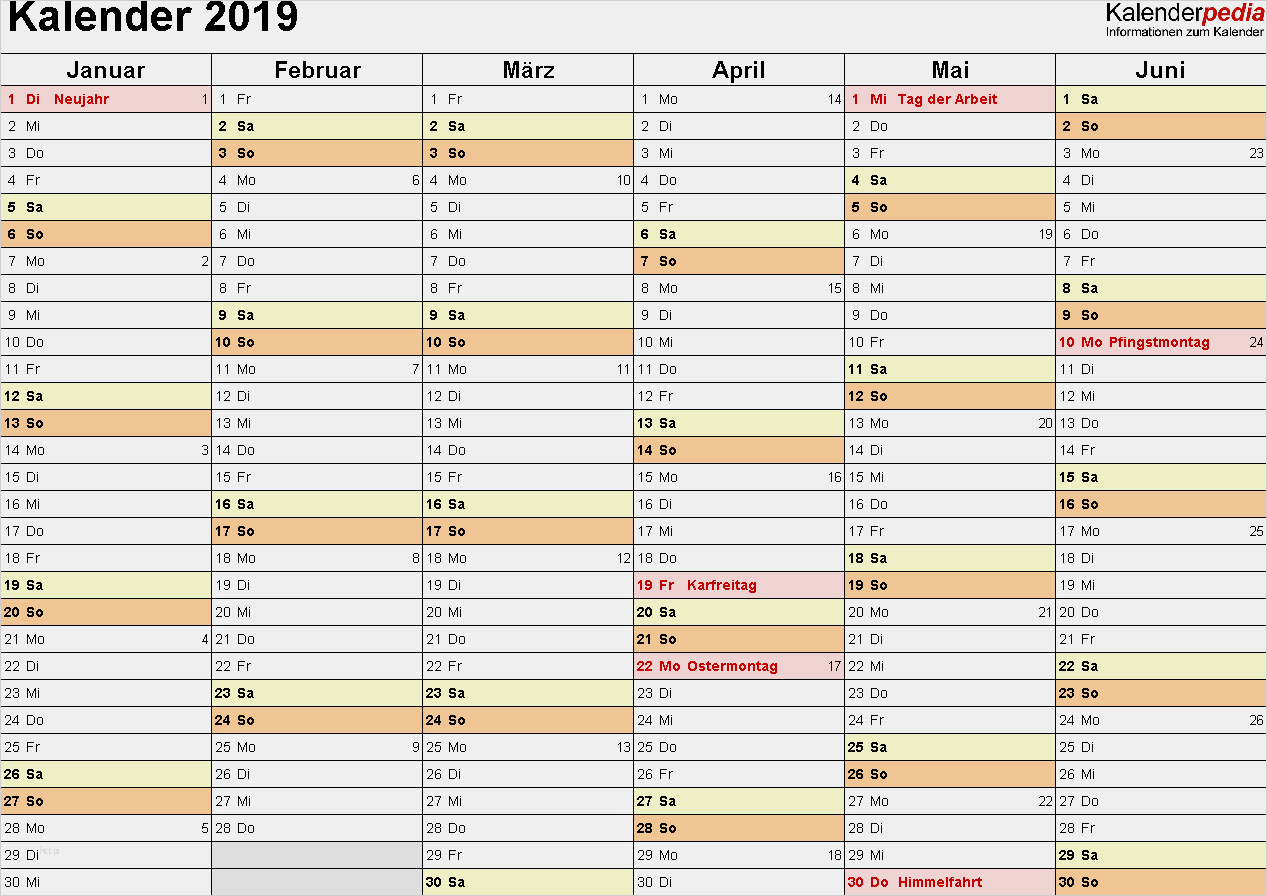1267x896 pixels.
Task: Select the Januar column header
Action: (106, 70)
